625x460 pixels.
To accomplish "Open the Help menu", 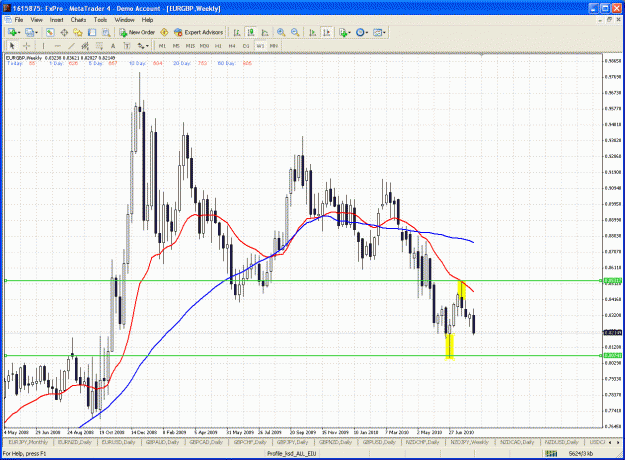I will pos(147,20).
